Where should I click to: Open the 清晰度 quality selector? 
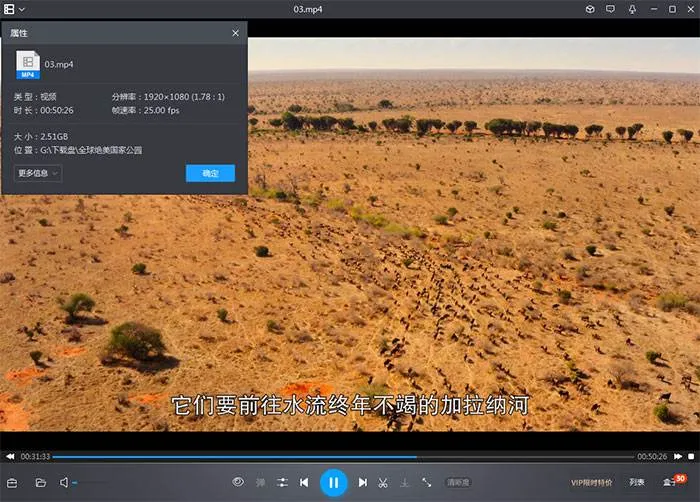458,482
